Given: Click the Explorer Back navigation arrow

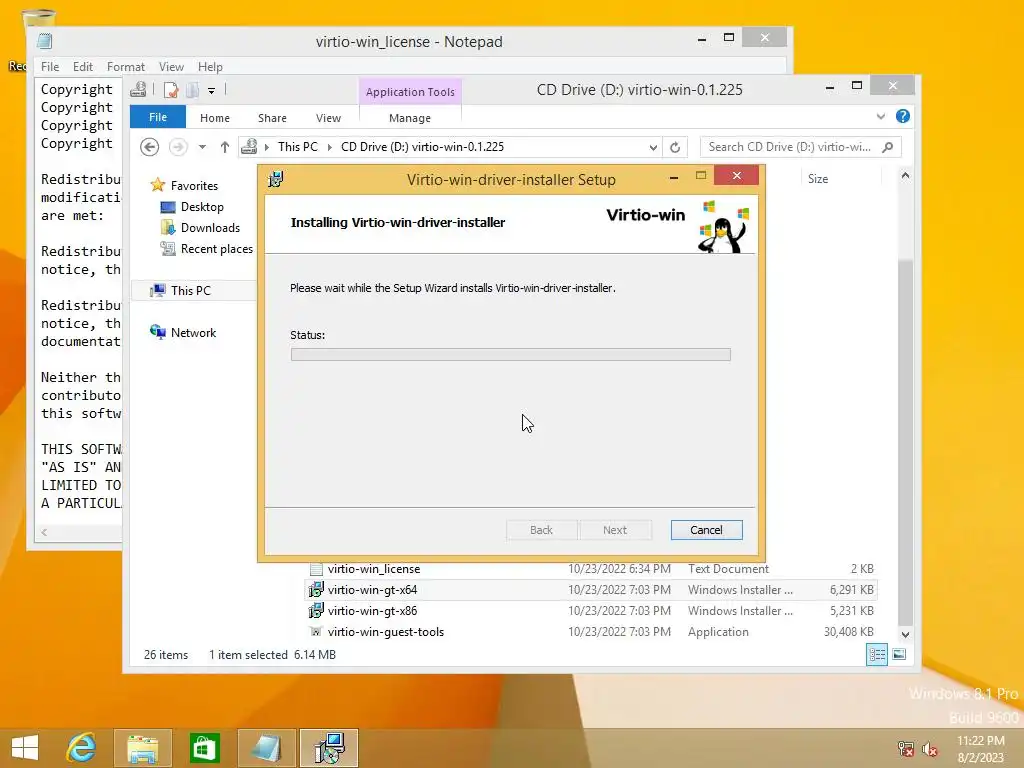Looking at the screenshot, I should [150, 147].
